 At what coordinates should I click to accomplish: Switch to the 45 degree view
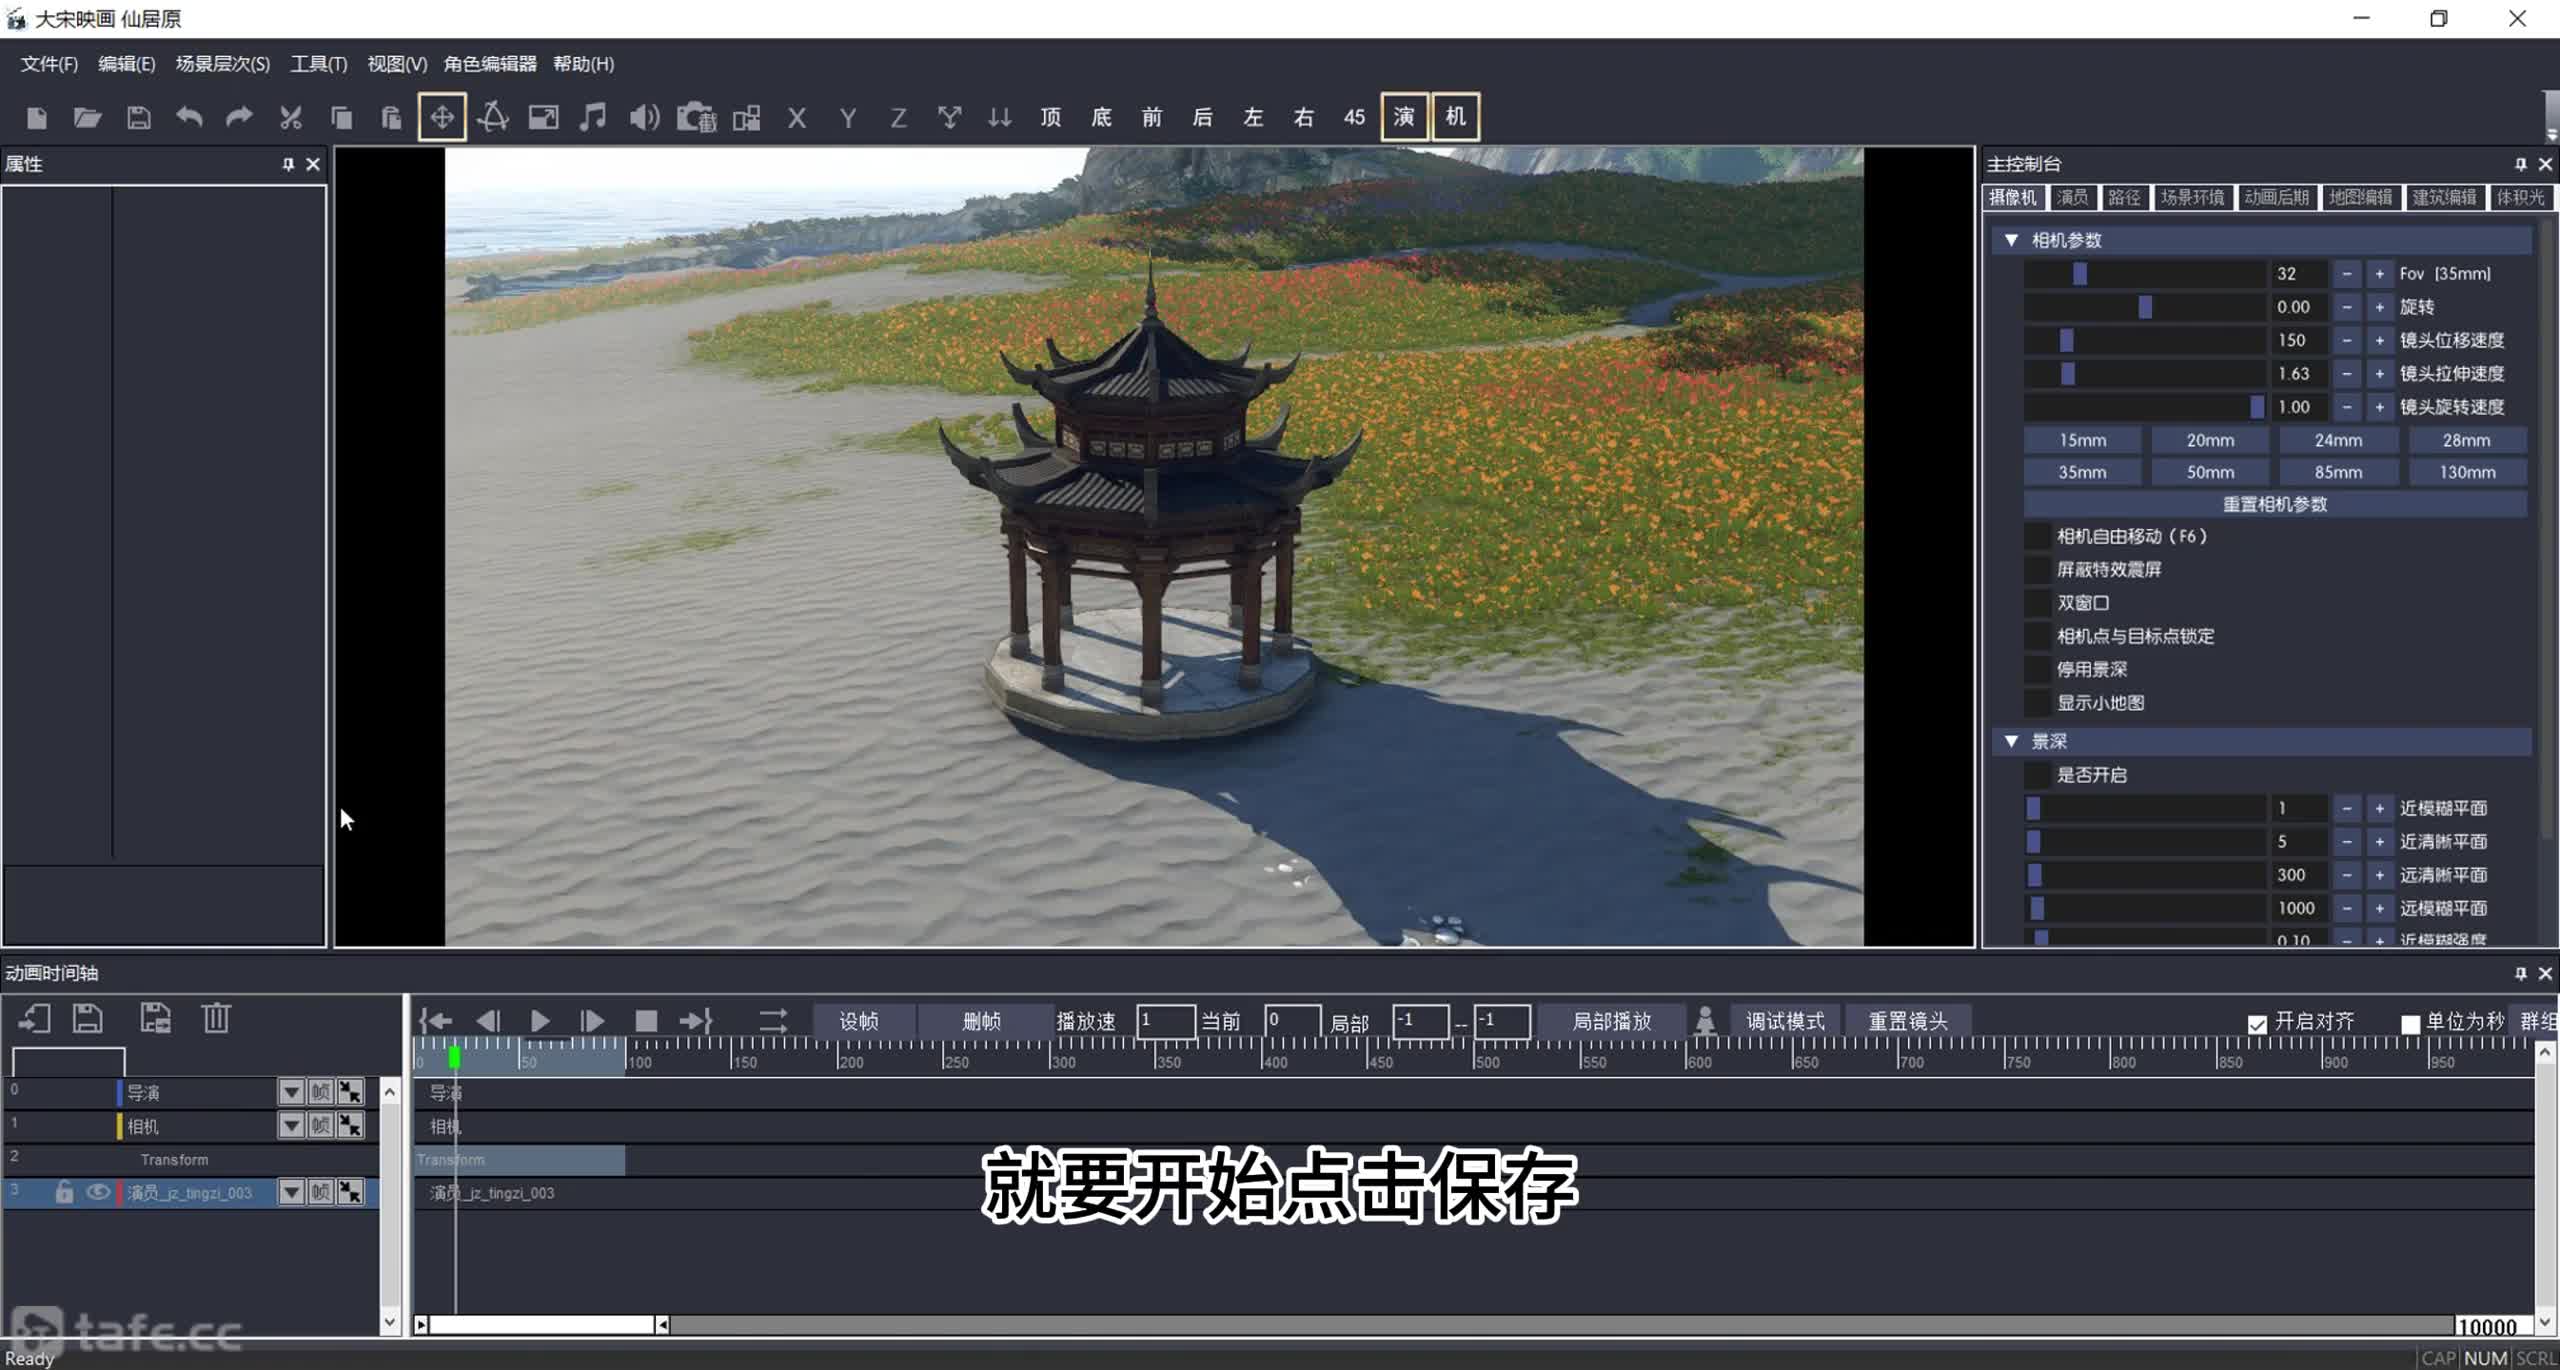1354,117
